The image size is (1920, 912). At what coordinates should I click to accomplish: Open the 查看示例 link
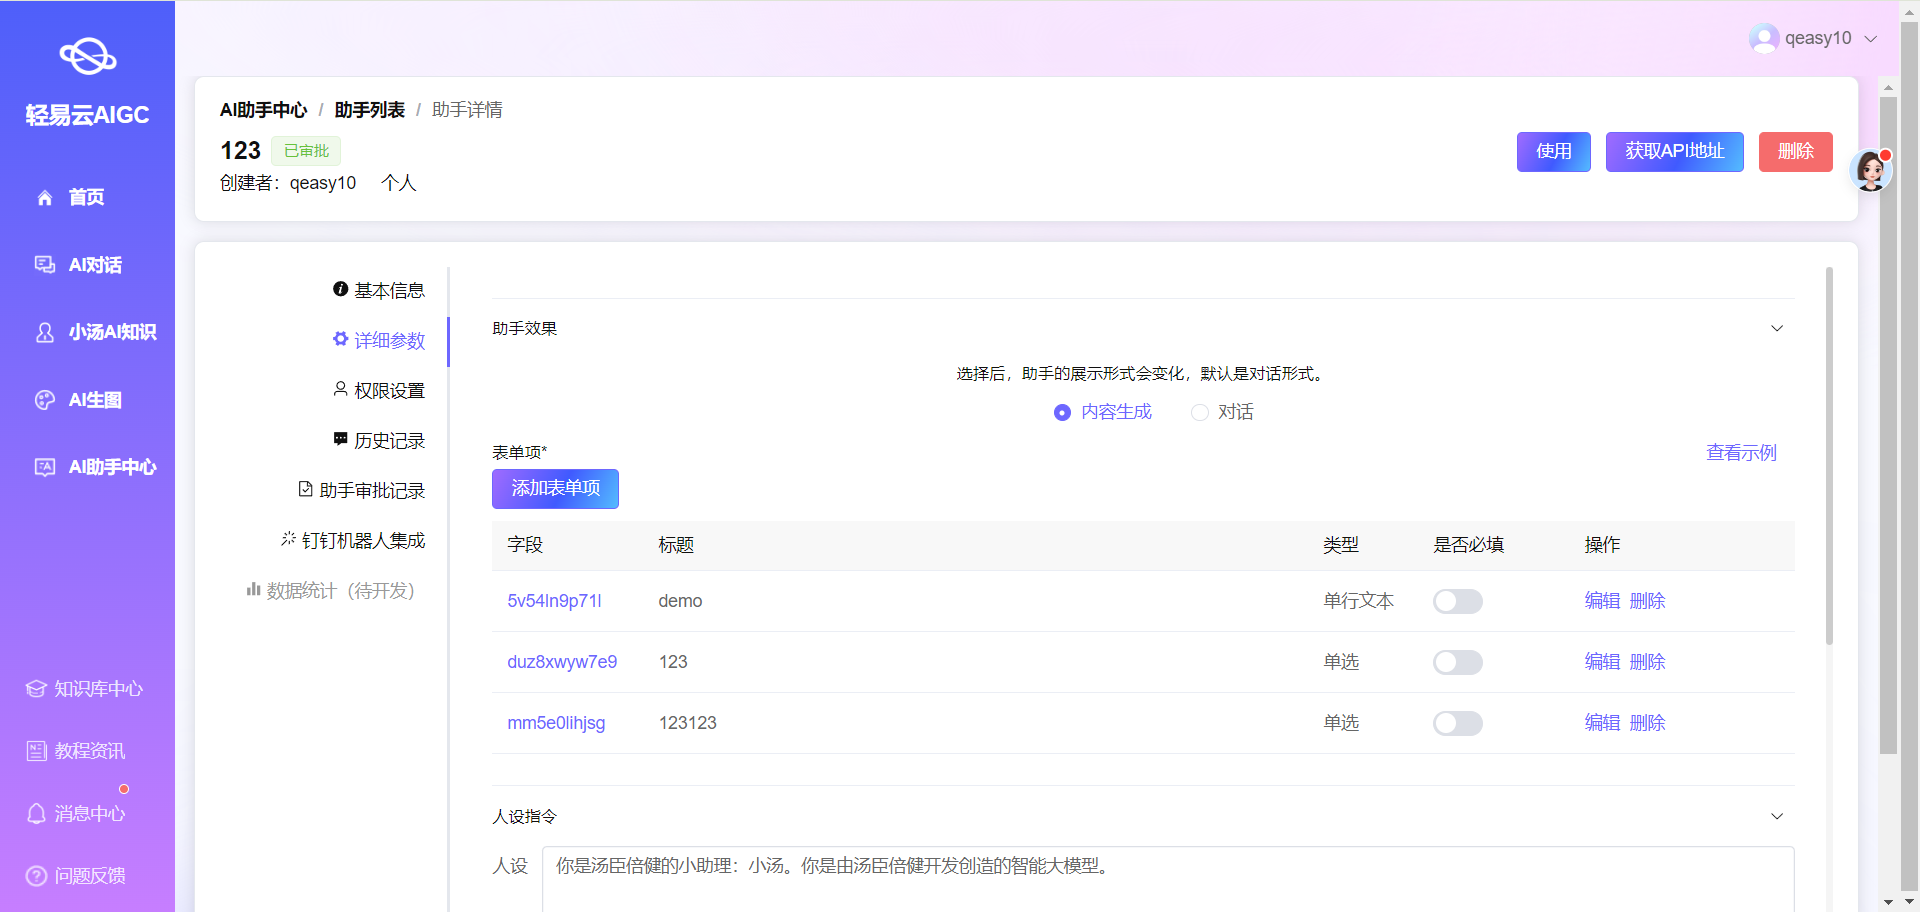pyautogui.click(x=1741, y=453)
